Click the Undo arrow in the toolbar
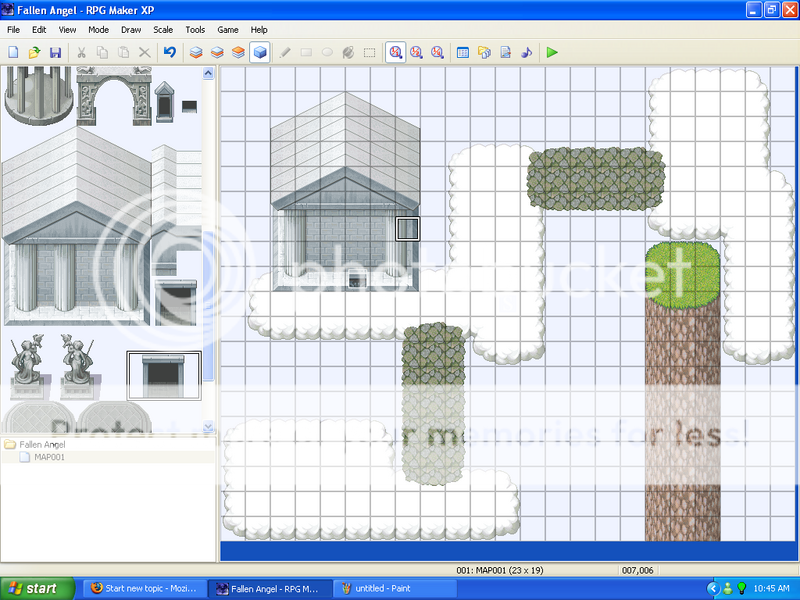The width and height of the screenshot is (800, 600). click(x=169, y=52)
